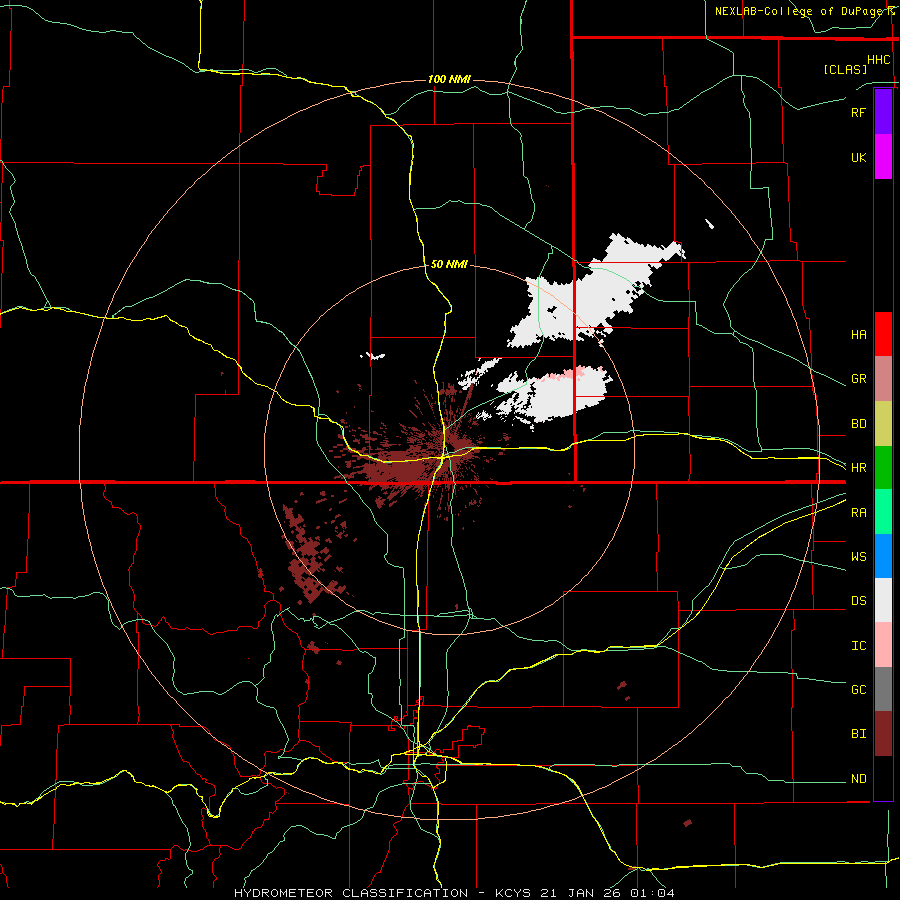Click the BI legend label

tap(859, 734)
